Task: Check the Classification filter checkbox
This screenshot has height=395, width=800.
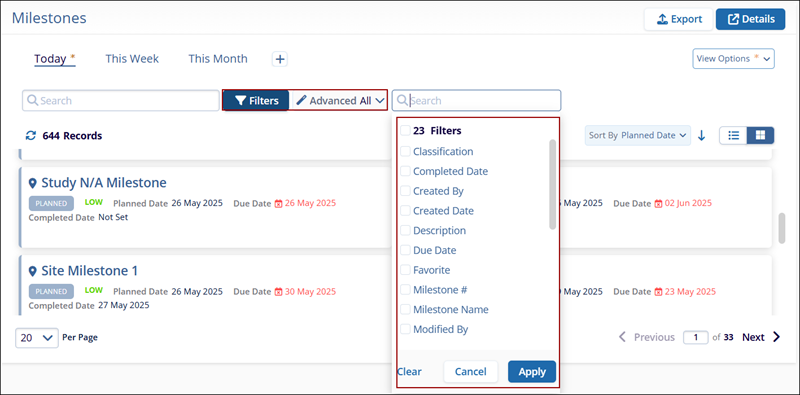Action: tap(405, 152)
